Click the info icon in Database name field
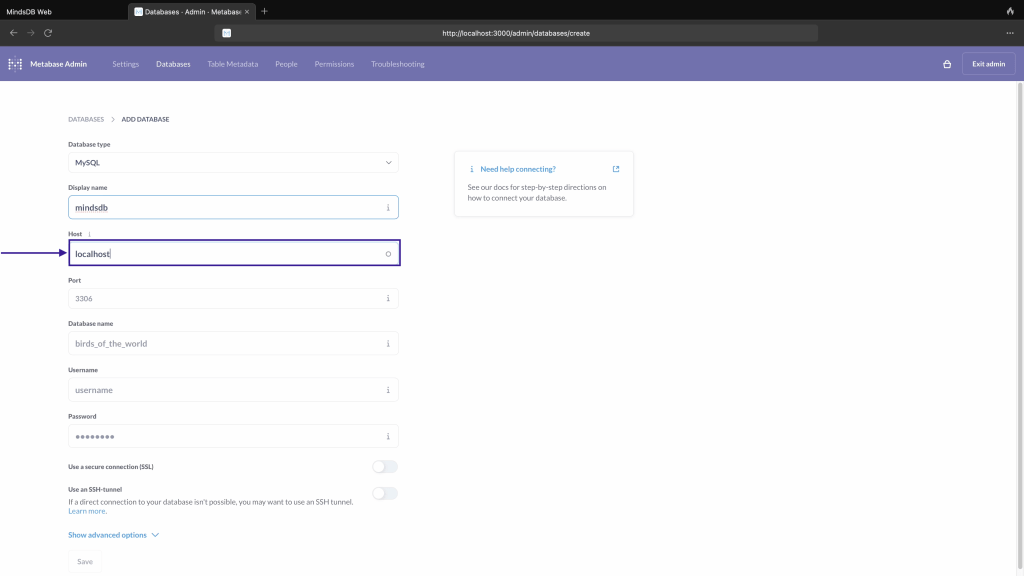This screenshot has width=1024, height=576. 388,344
